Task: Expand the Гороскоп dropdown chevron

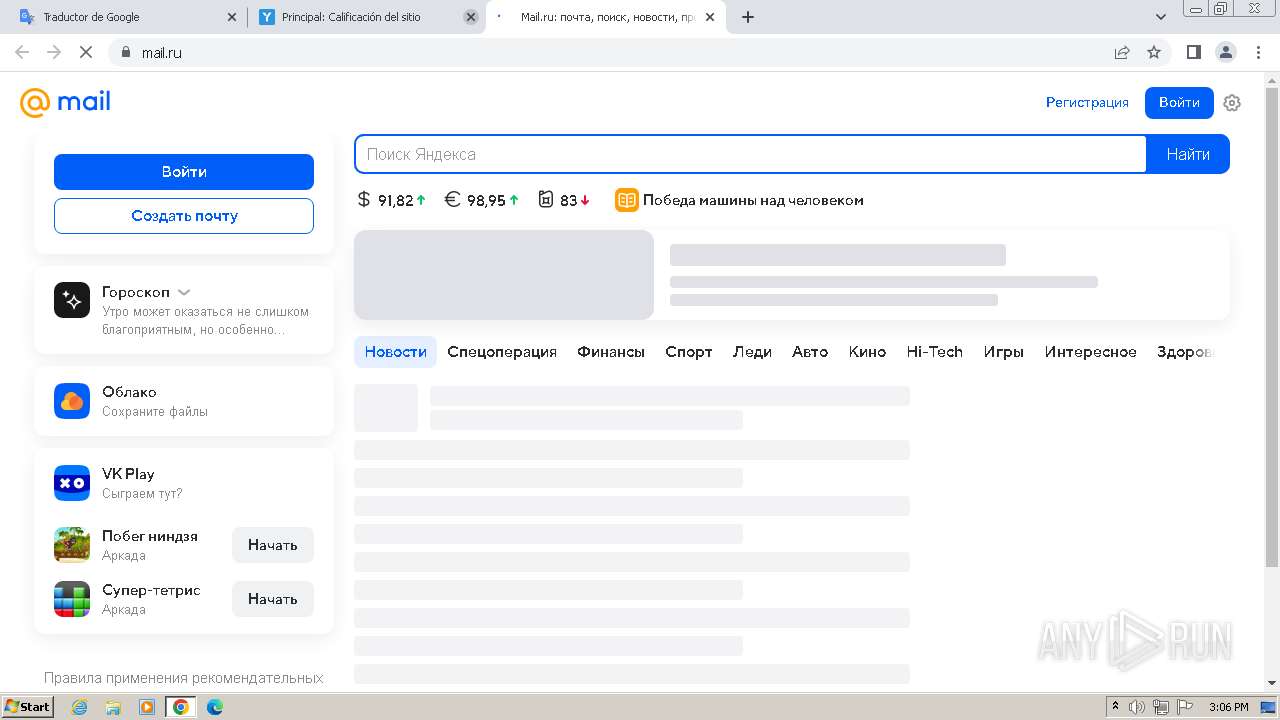Action: (184, 292)
